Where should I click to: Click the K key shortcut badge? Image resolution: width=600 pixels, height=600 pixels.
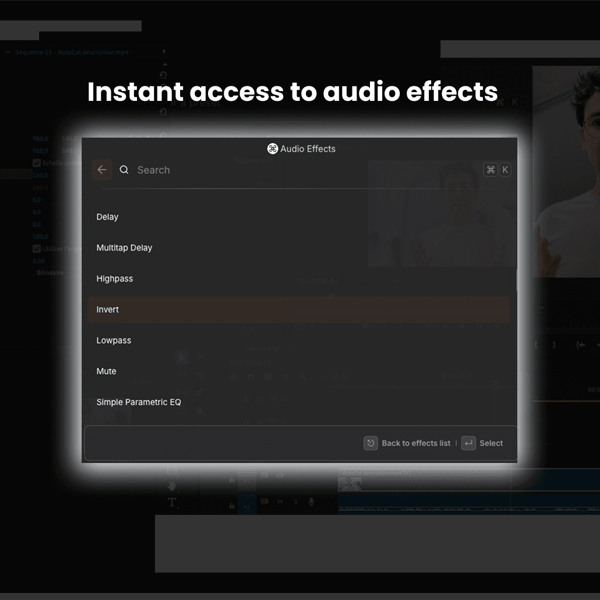point(505,170)
